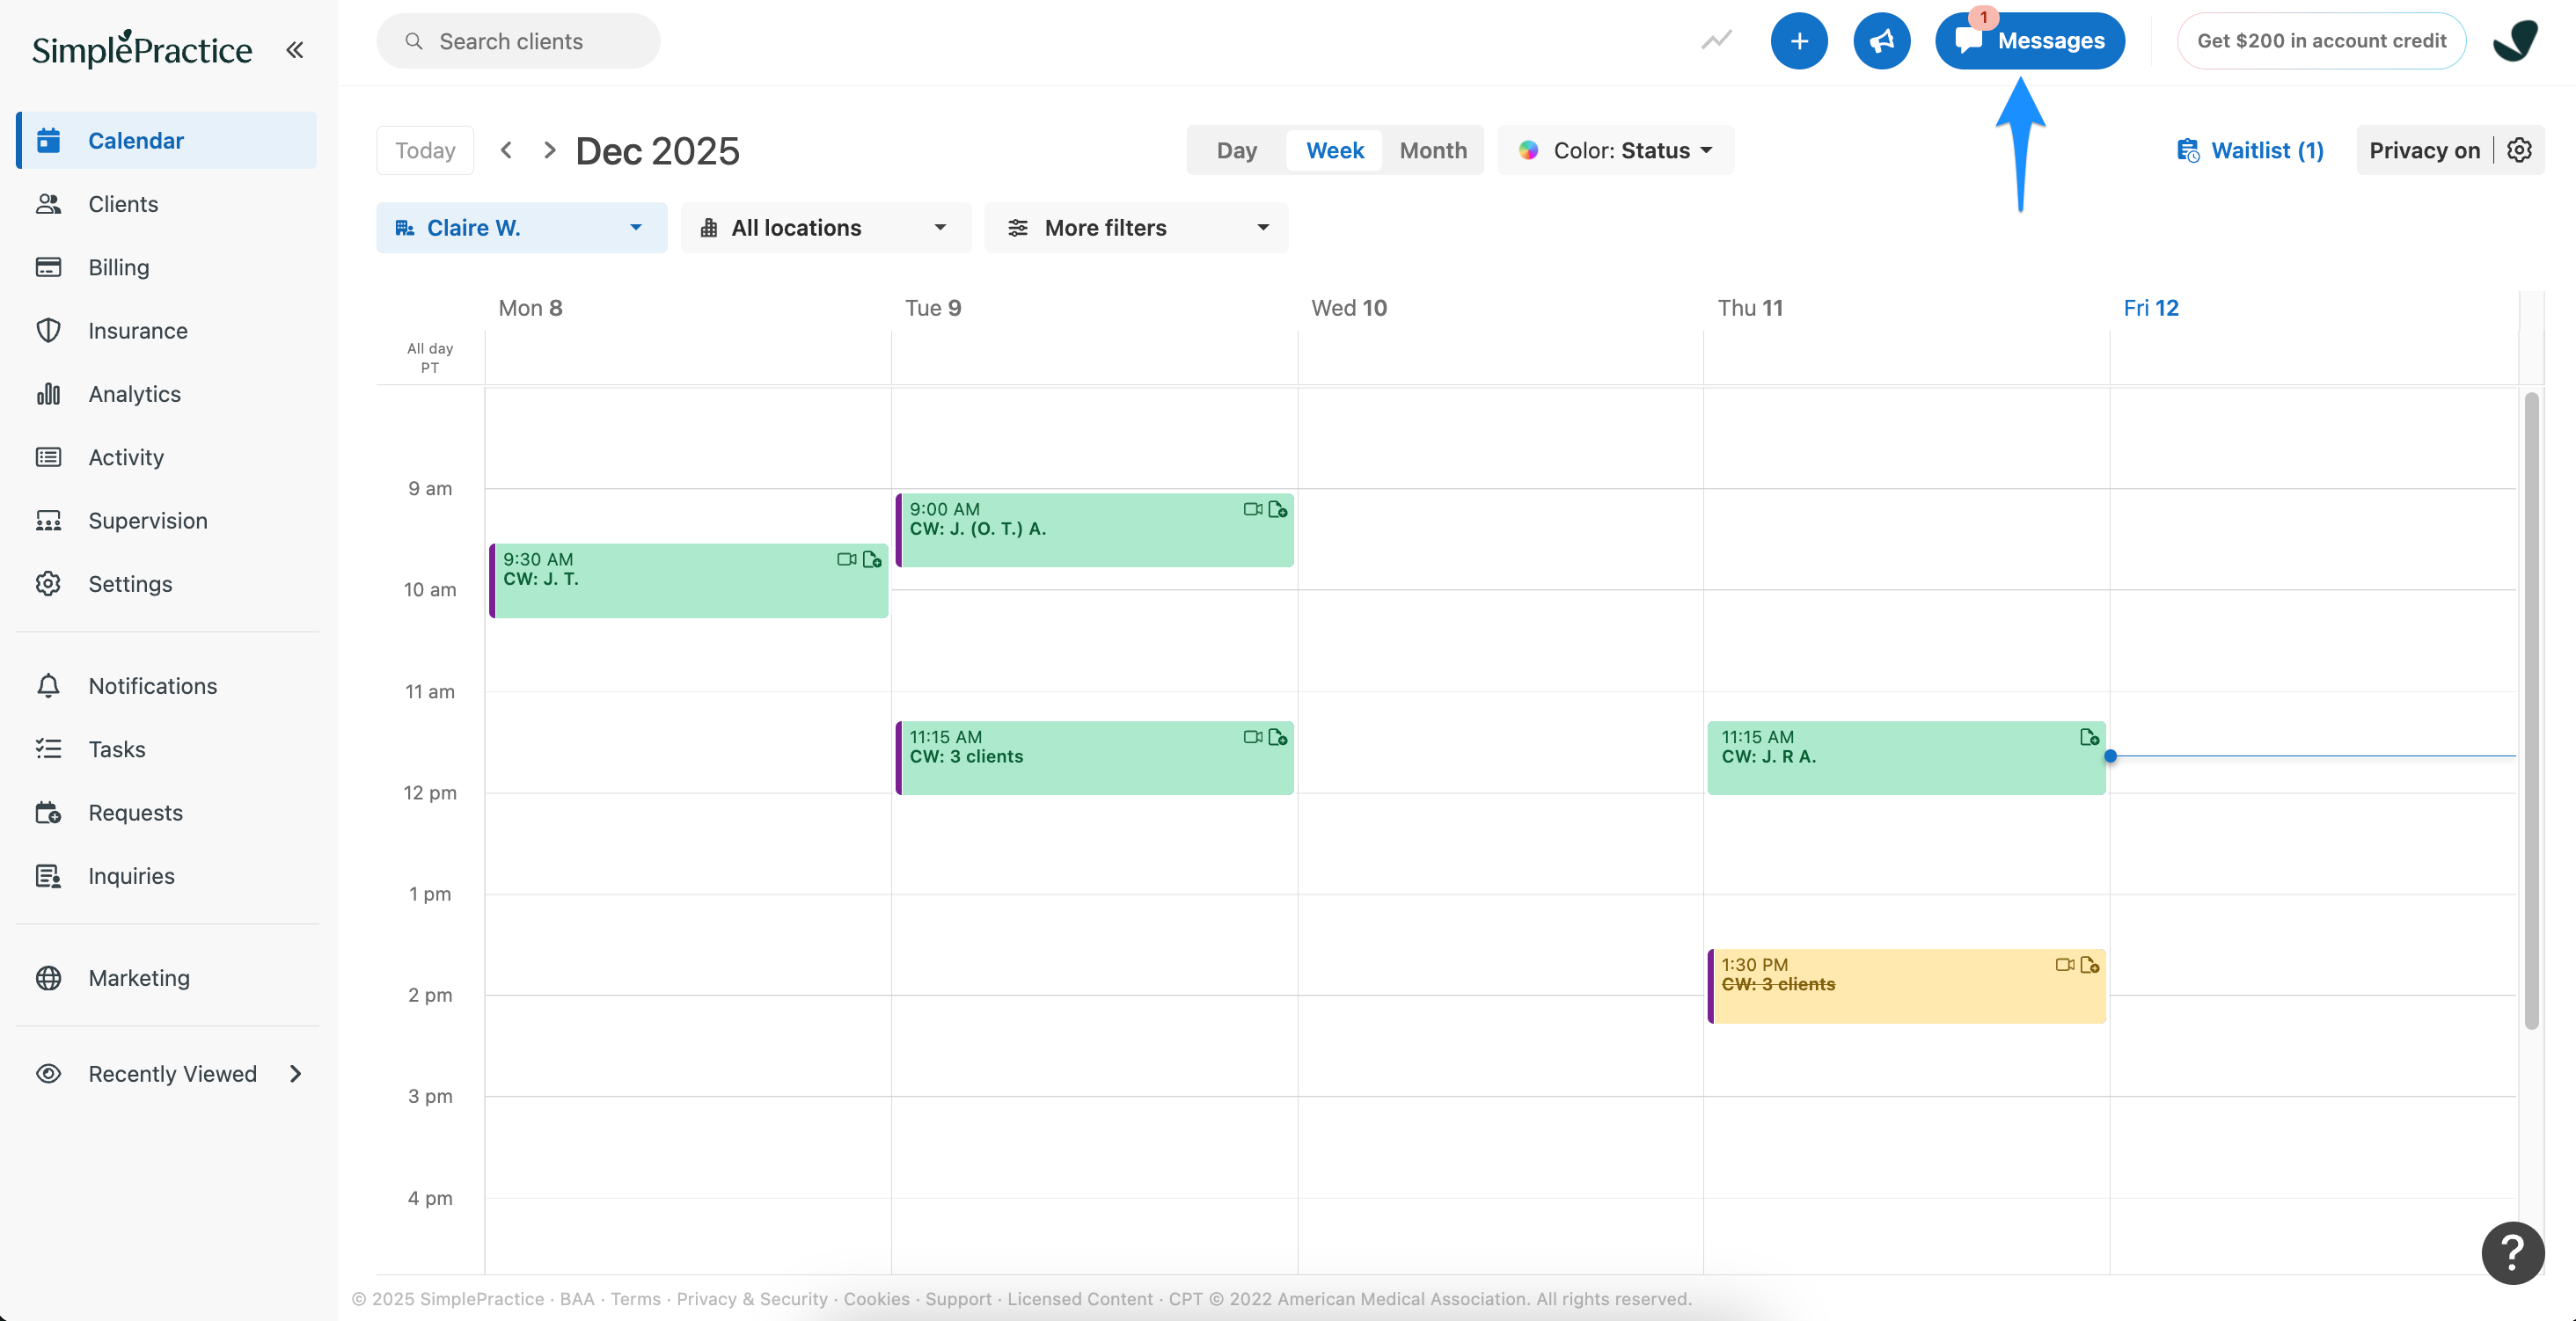This screenshot has width=2576, height=1321.
Task: Open Billing in the sidebar
Action: point(167,267)
